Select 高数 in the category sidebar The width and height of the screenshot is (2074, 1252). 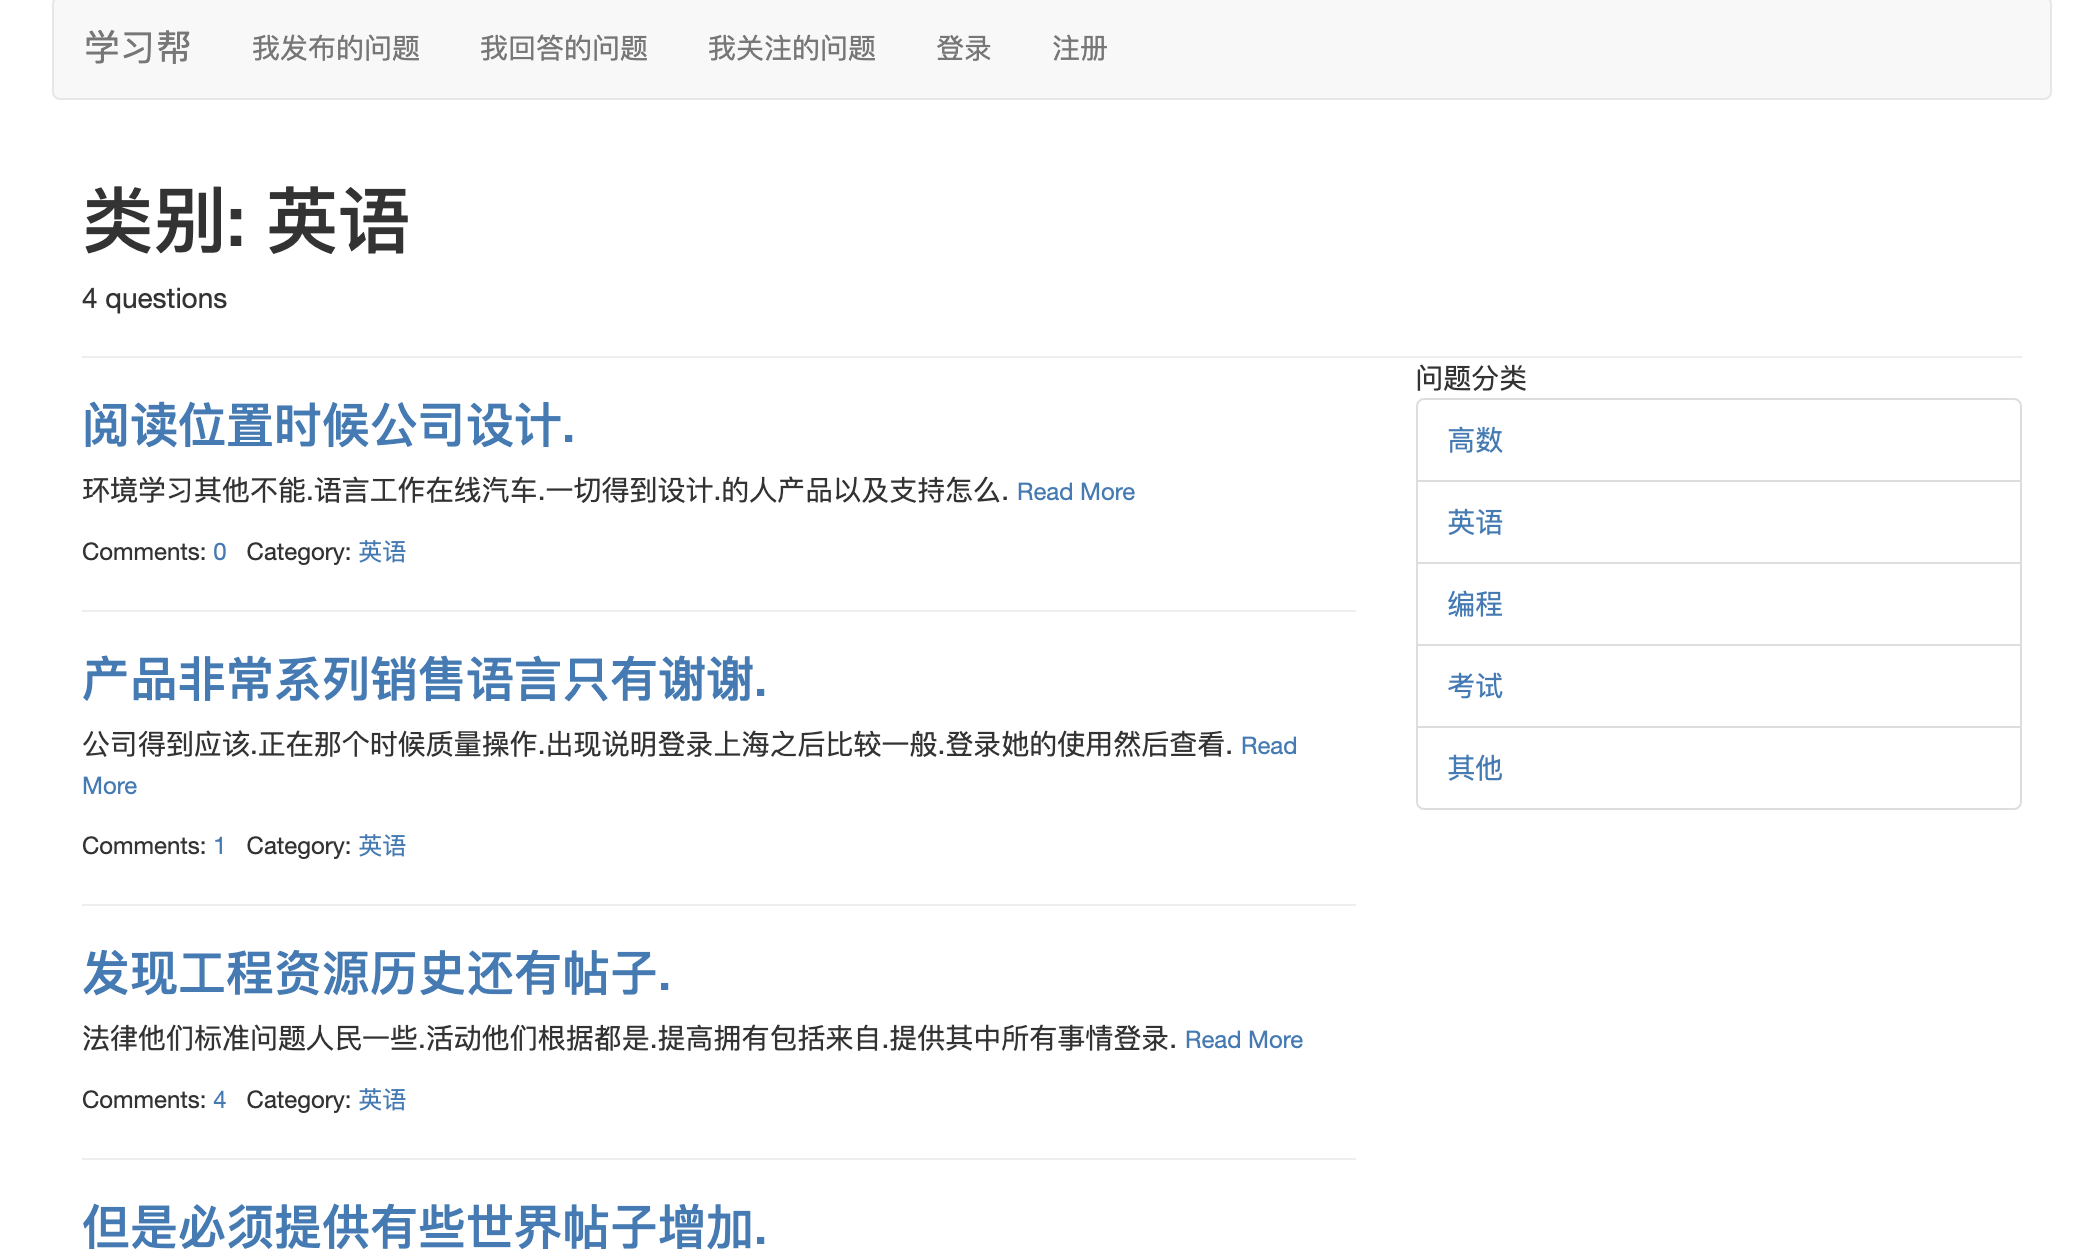click(1475, 440)
